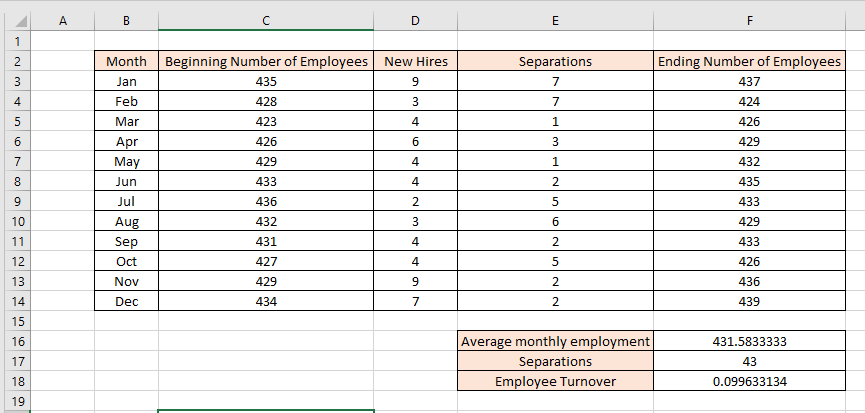Click the Month header cell
This screenshot has width=865, height=413.
tap(126, 61)
